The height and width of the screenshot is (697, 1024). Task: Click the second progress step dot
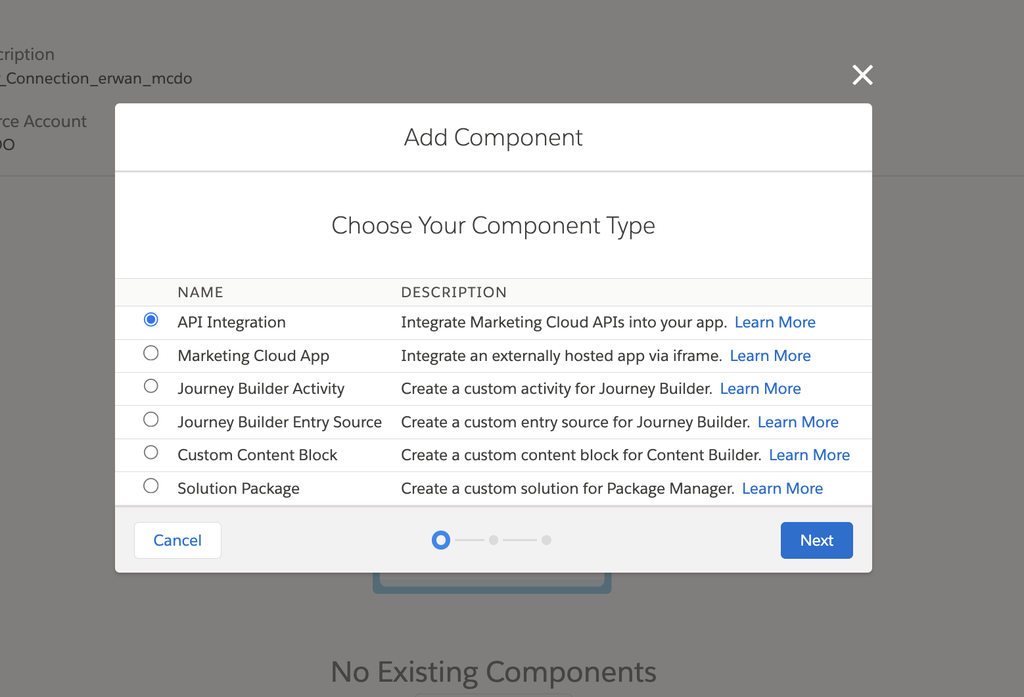[494, 540]
